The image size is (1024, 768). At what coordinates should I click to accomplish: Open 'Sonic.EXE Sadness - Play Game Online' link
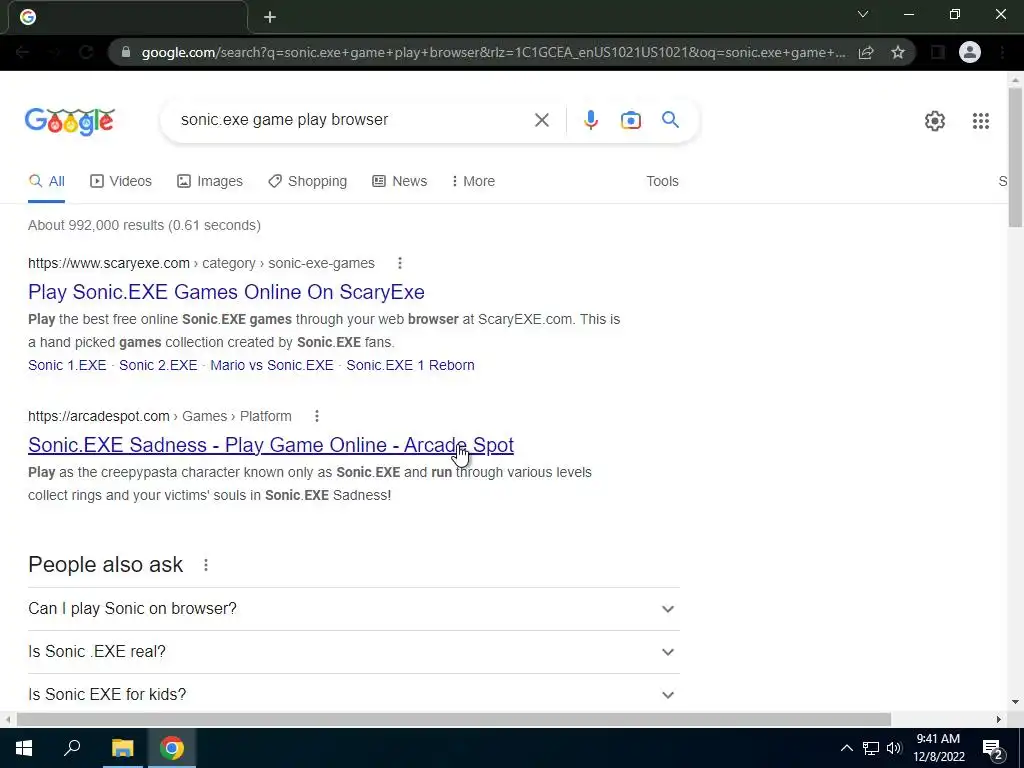click(x=271, y=445)
